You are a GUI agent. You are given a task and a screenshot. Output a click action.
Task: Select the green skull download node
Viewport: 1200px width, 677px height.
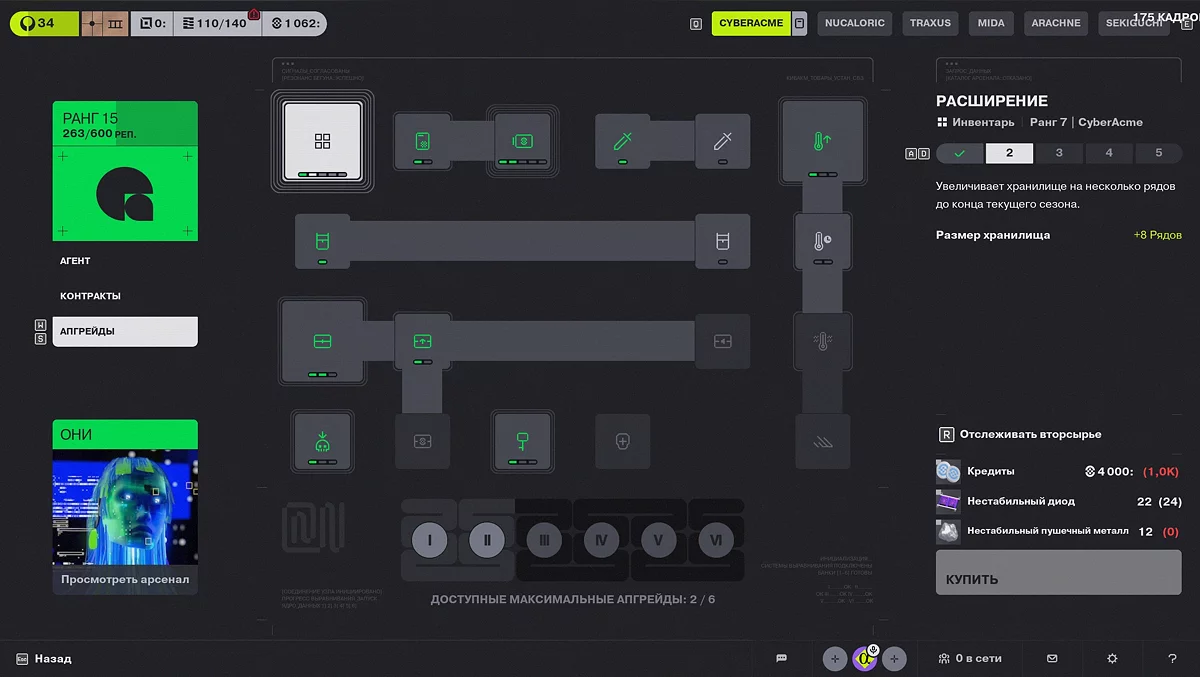[x=322, y=441]
